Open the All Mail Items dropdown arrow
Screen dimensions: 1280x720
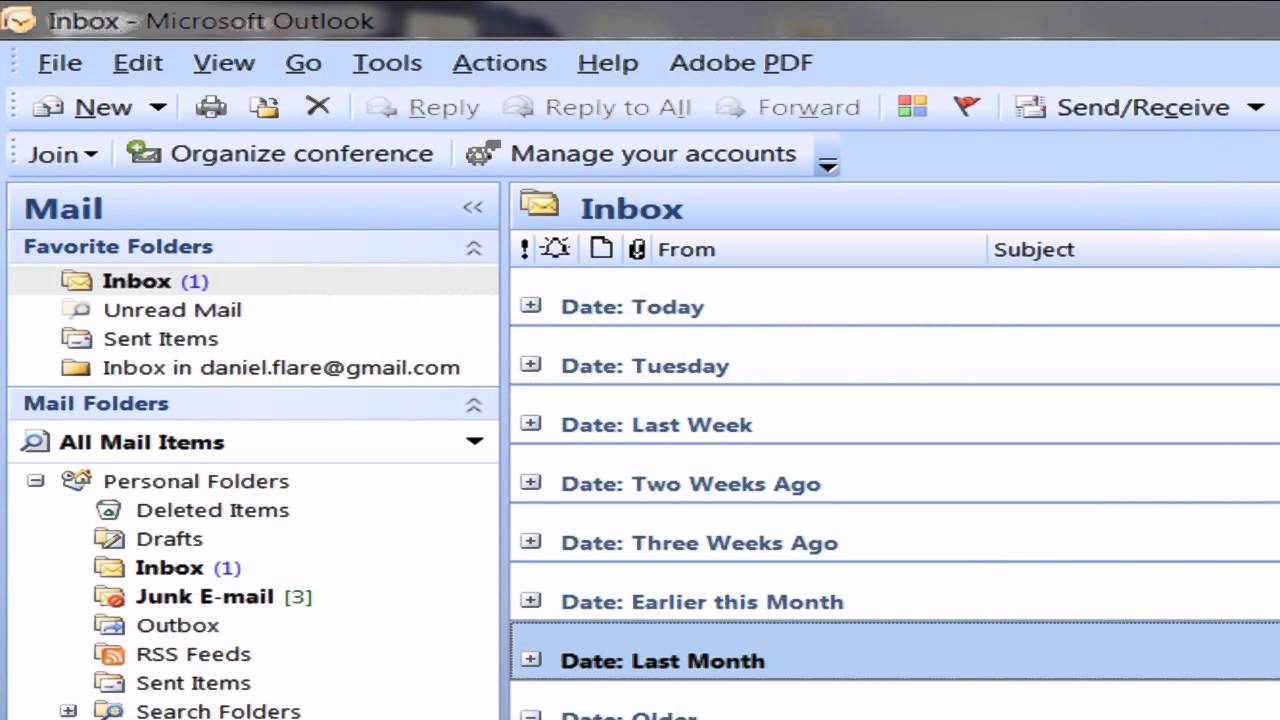point(474,441)
